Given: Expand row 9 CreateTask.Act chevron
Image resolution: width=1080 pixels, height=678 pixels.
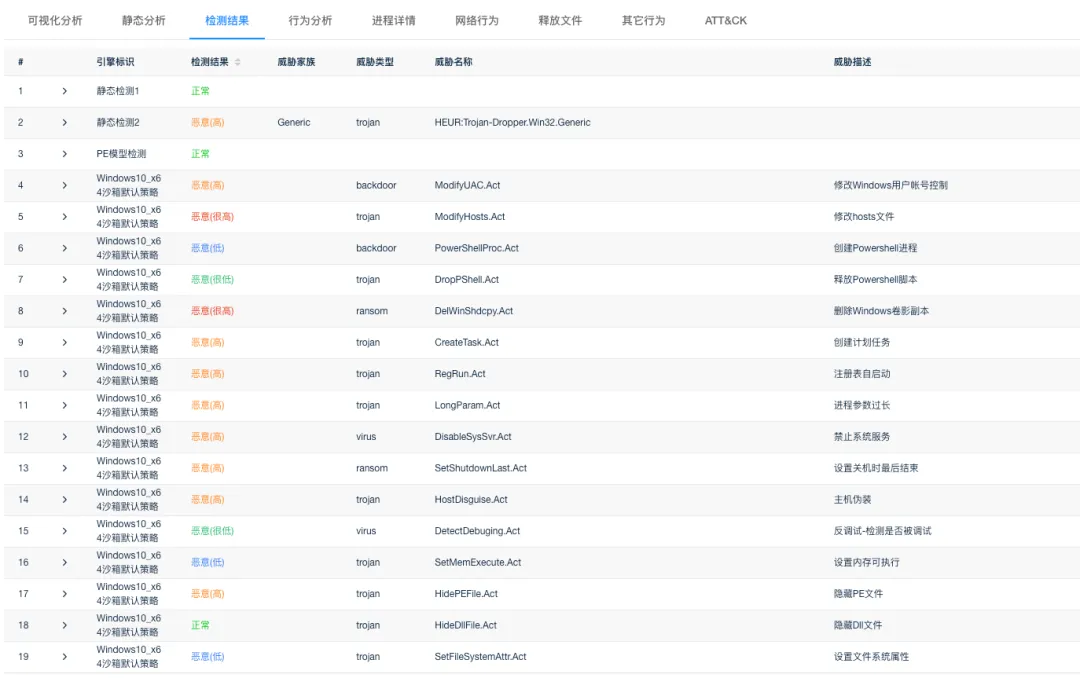Looking at the screenshot, I should tap(65, 342).
